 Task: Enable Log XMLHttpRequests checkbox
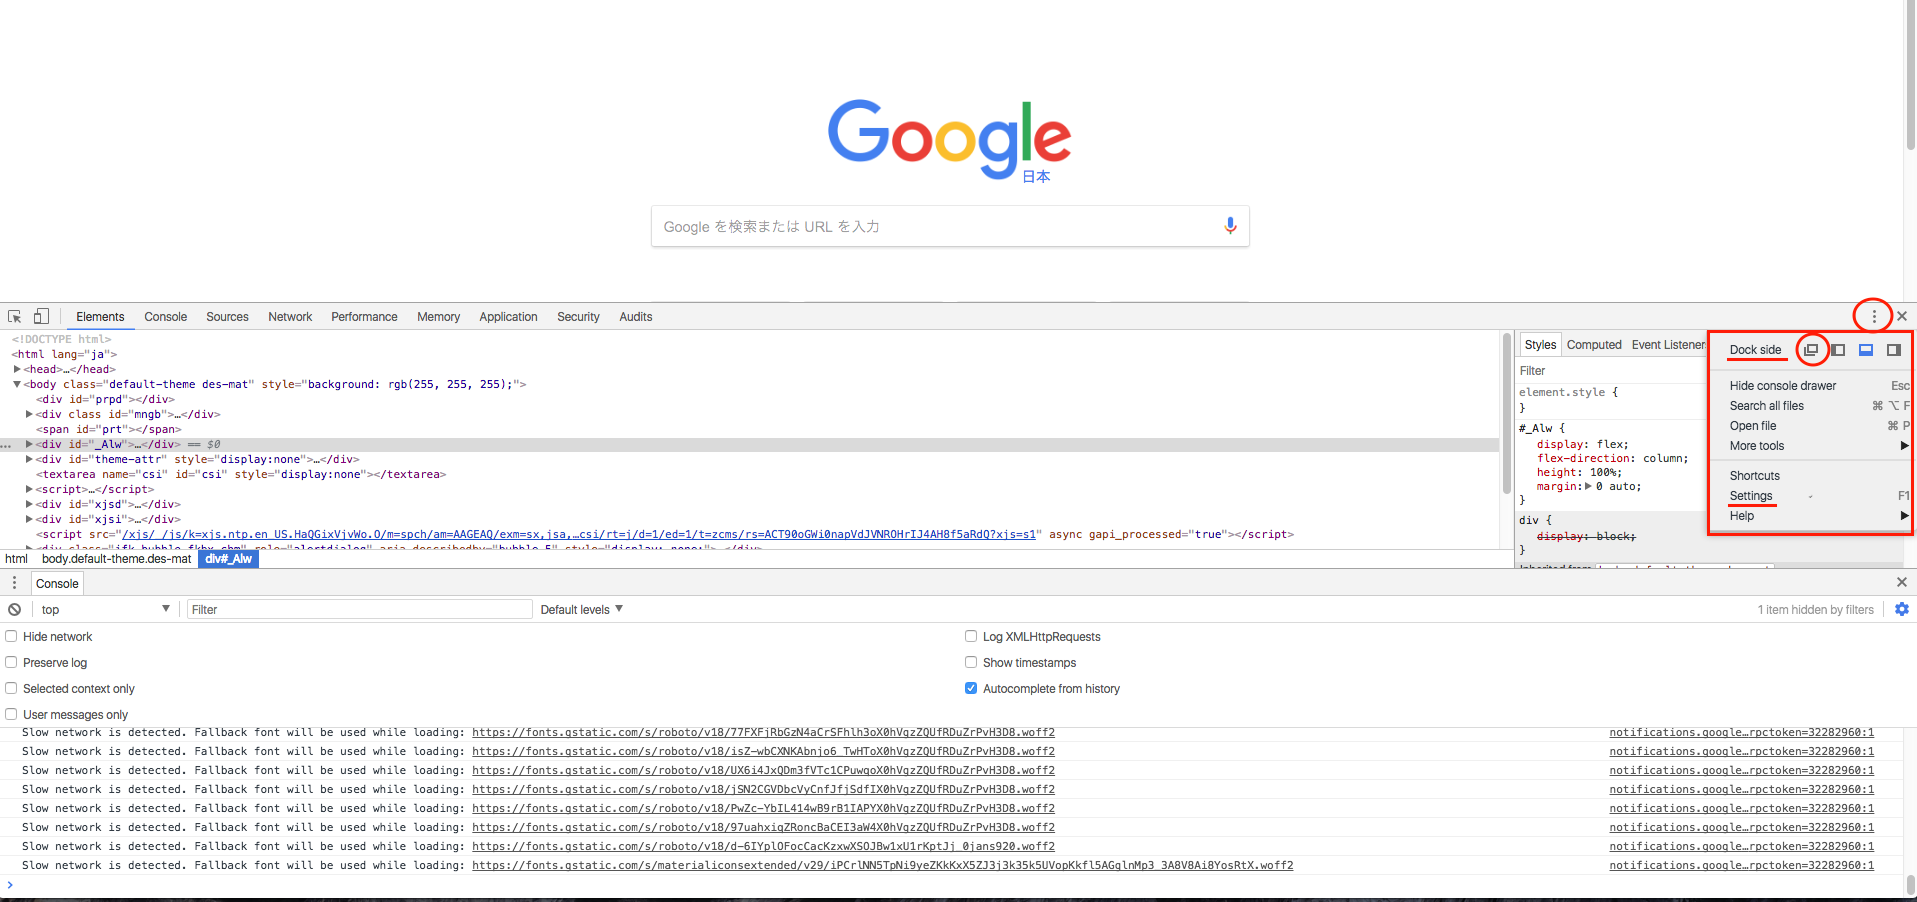tap(971, 636)
